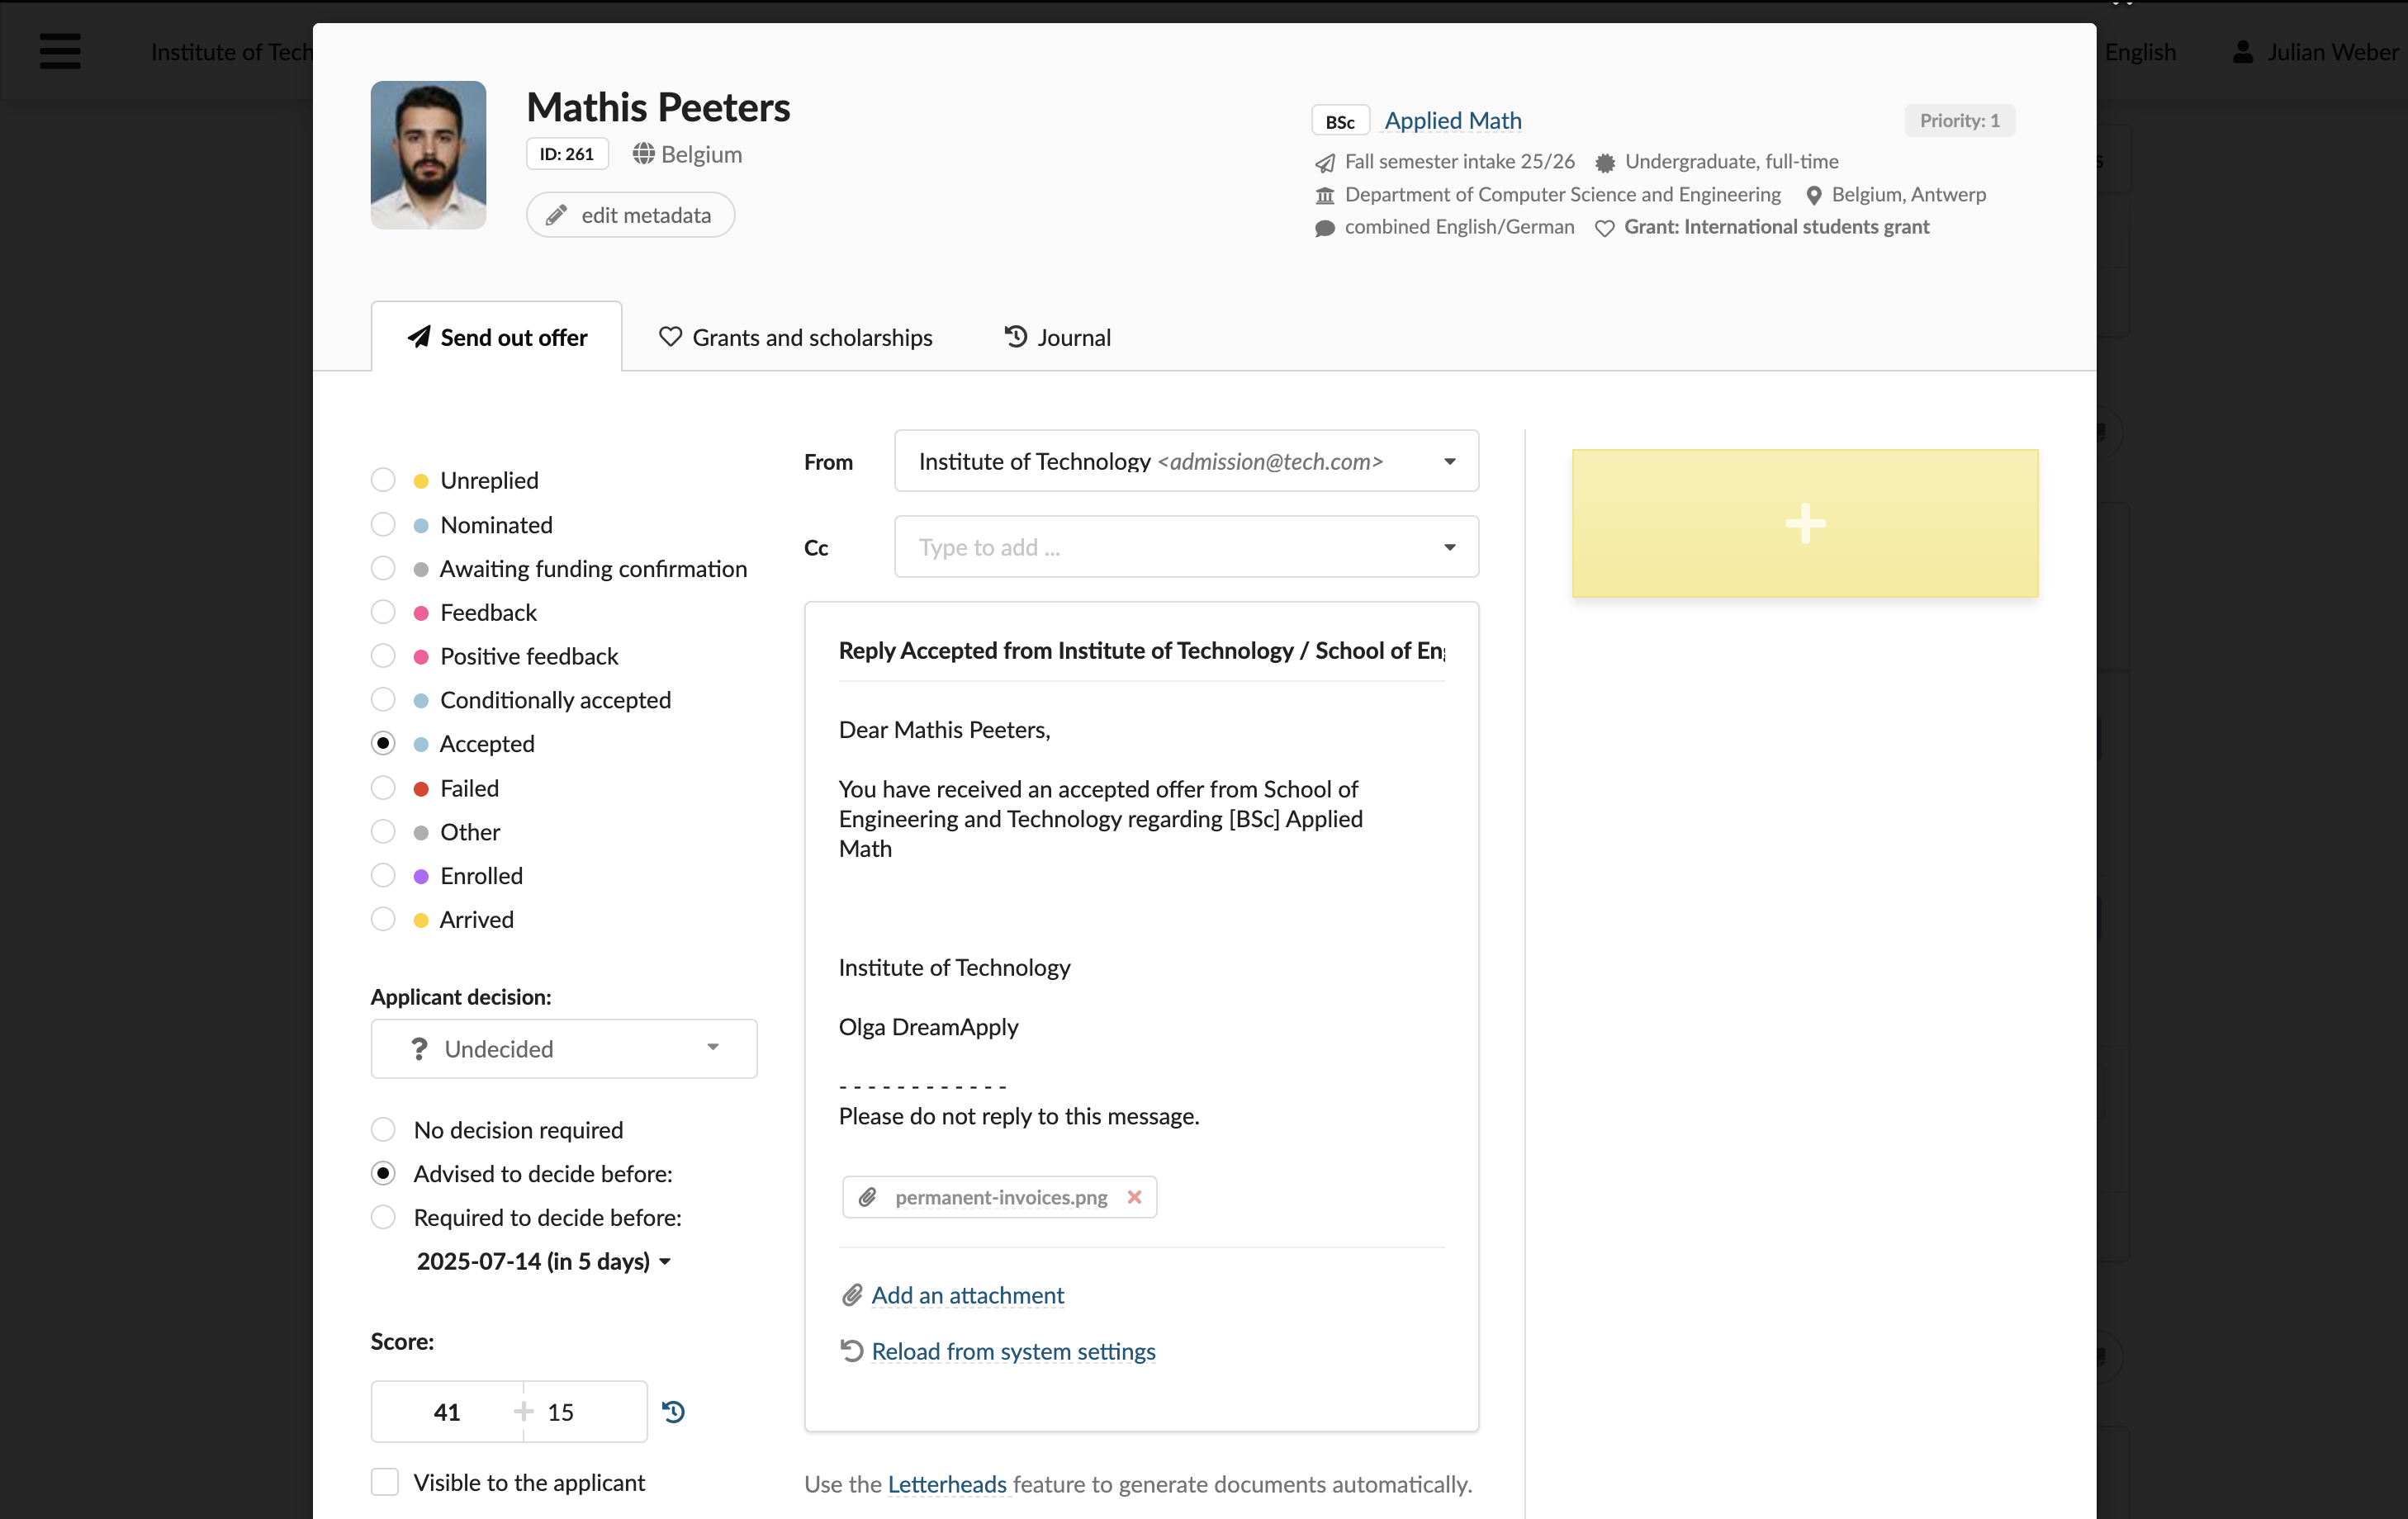2408x1519 pixels.
Task: Click the pencil icon in edit metadata
Action: [x=556, y=215]
